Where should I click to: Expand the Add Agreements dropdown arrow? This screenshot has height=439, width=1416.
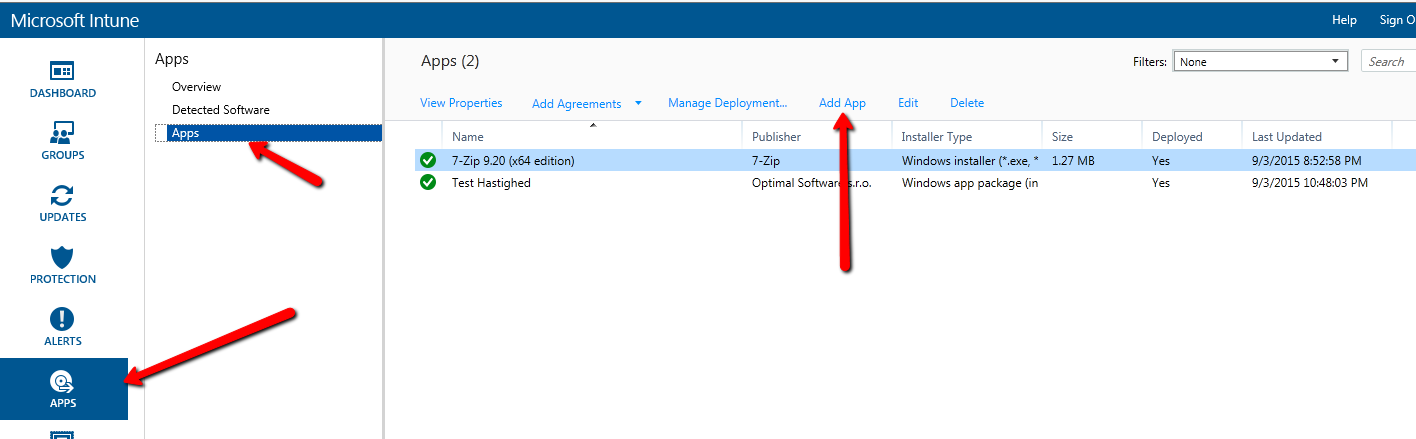[638, 103]
